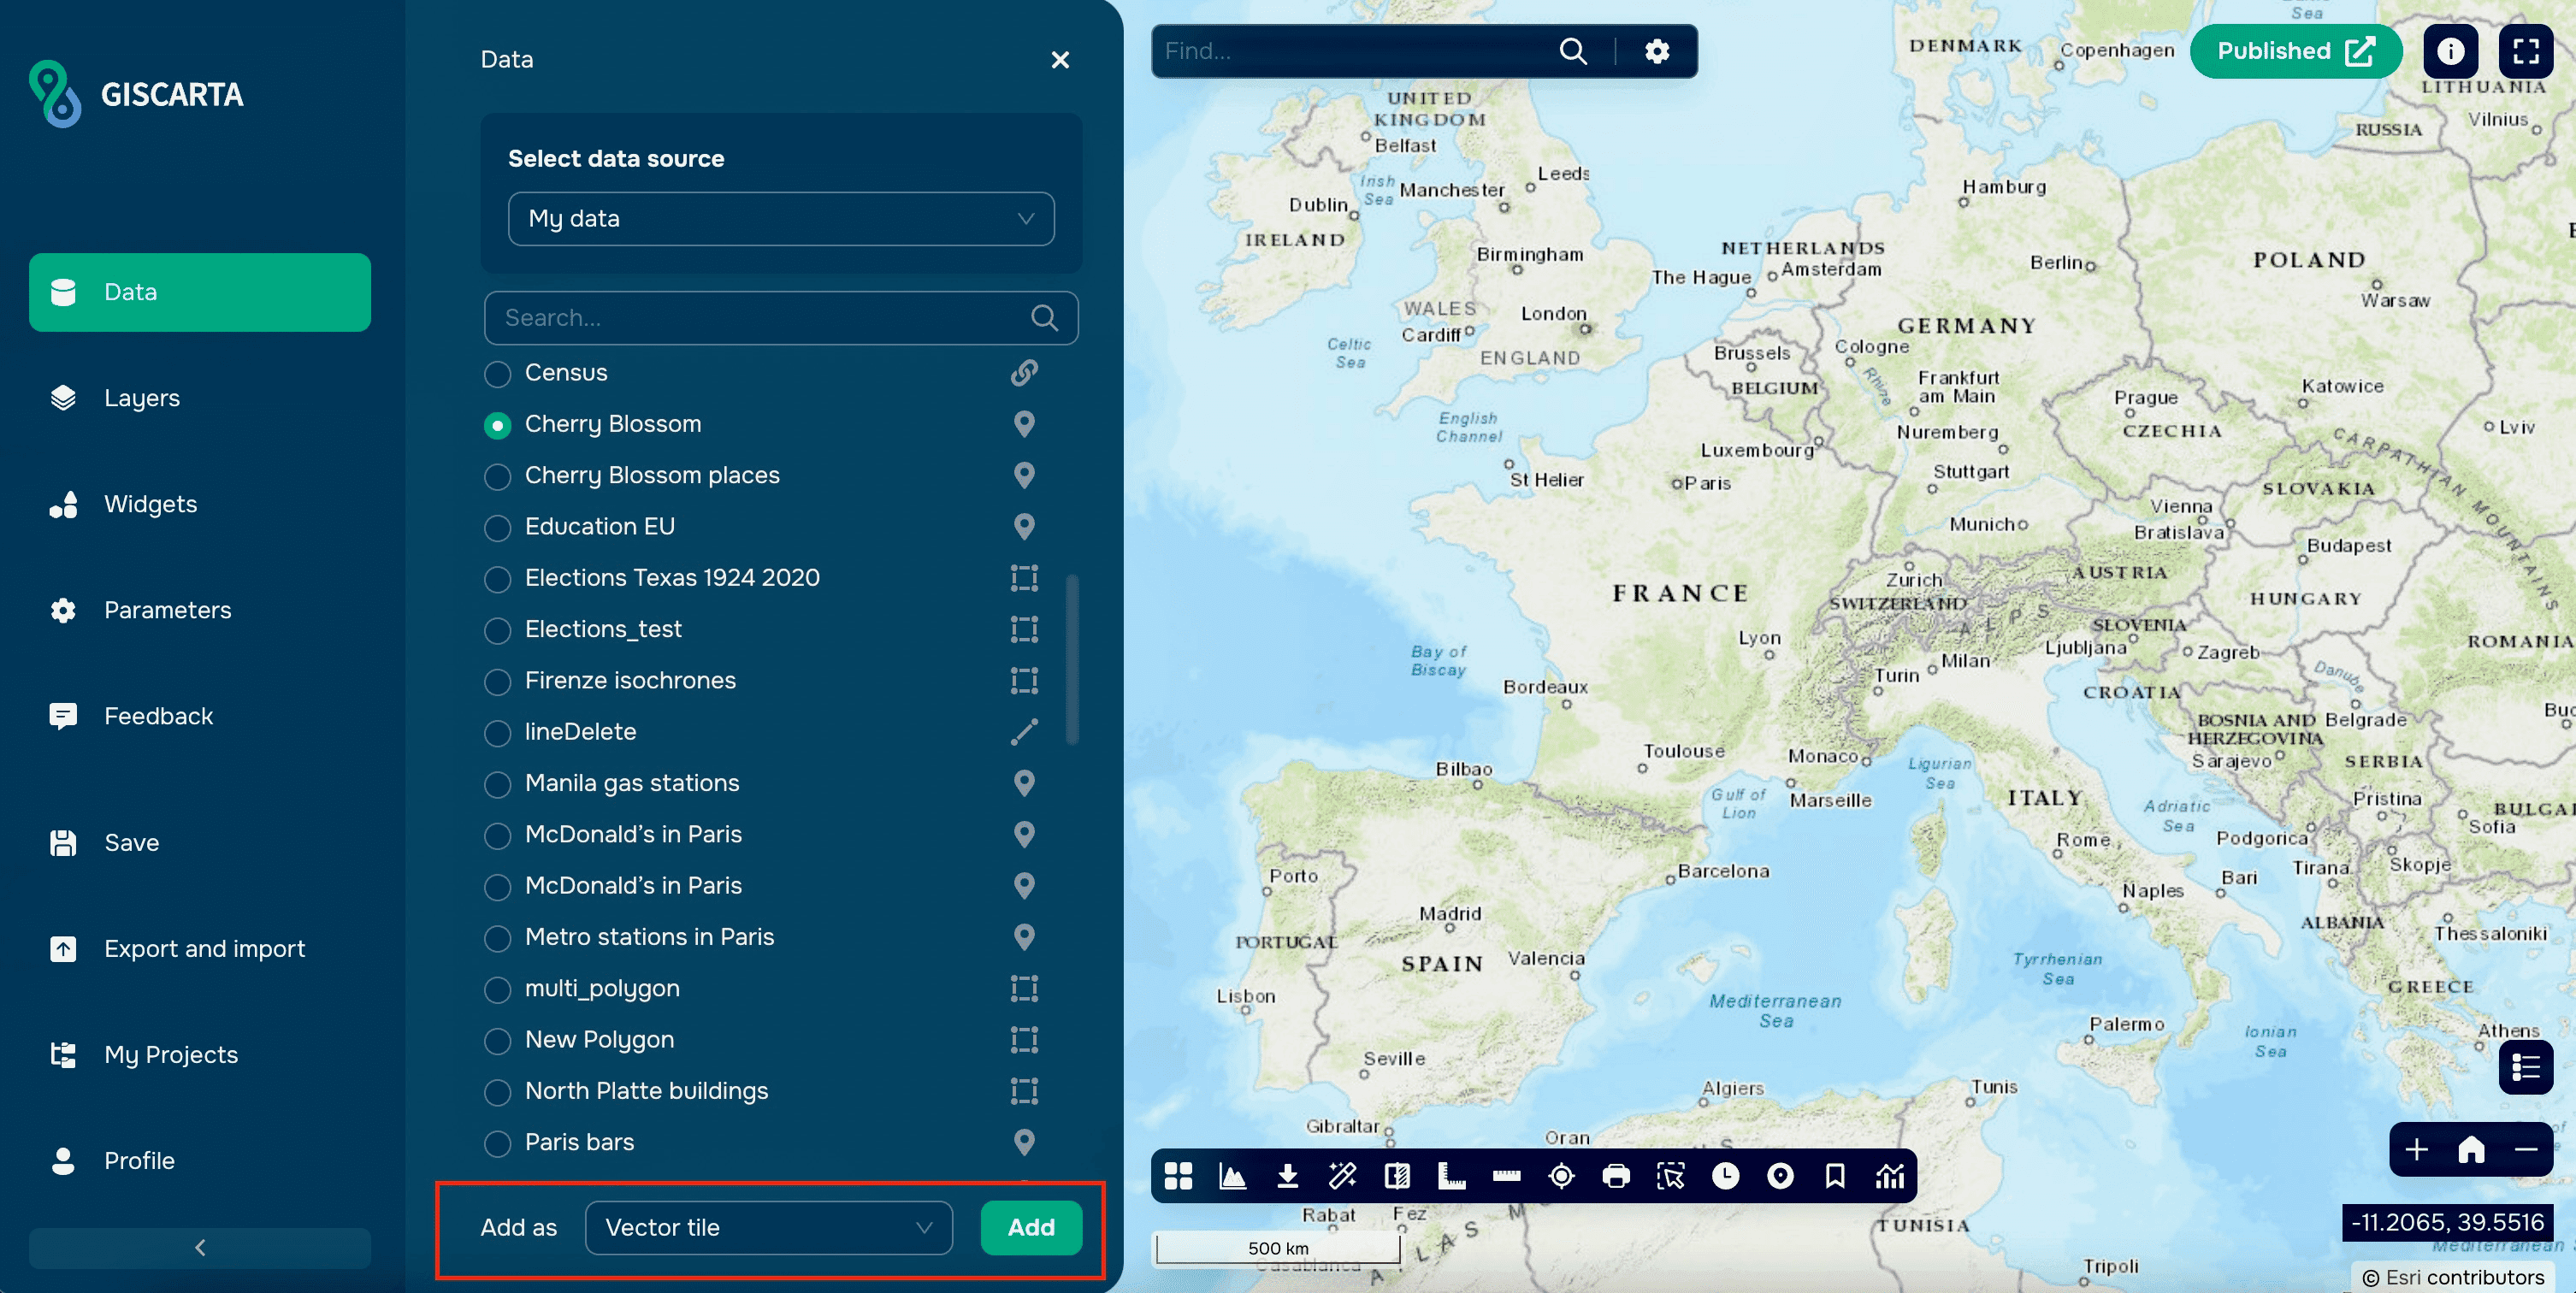This screenshot has width=2576, height=1293.
Task: Select Education EU radio button
Action: pyautogui.click(x=497, y=528)
